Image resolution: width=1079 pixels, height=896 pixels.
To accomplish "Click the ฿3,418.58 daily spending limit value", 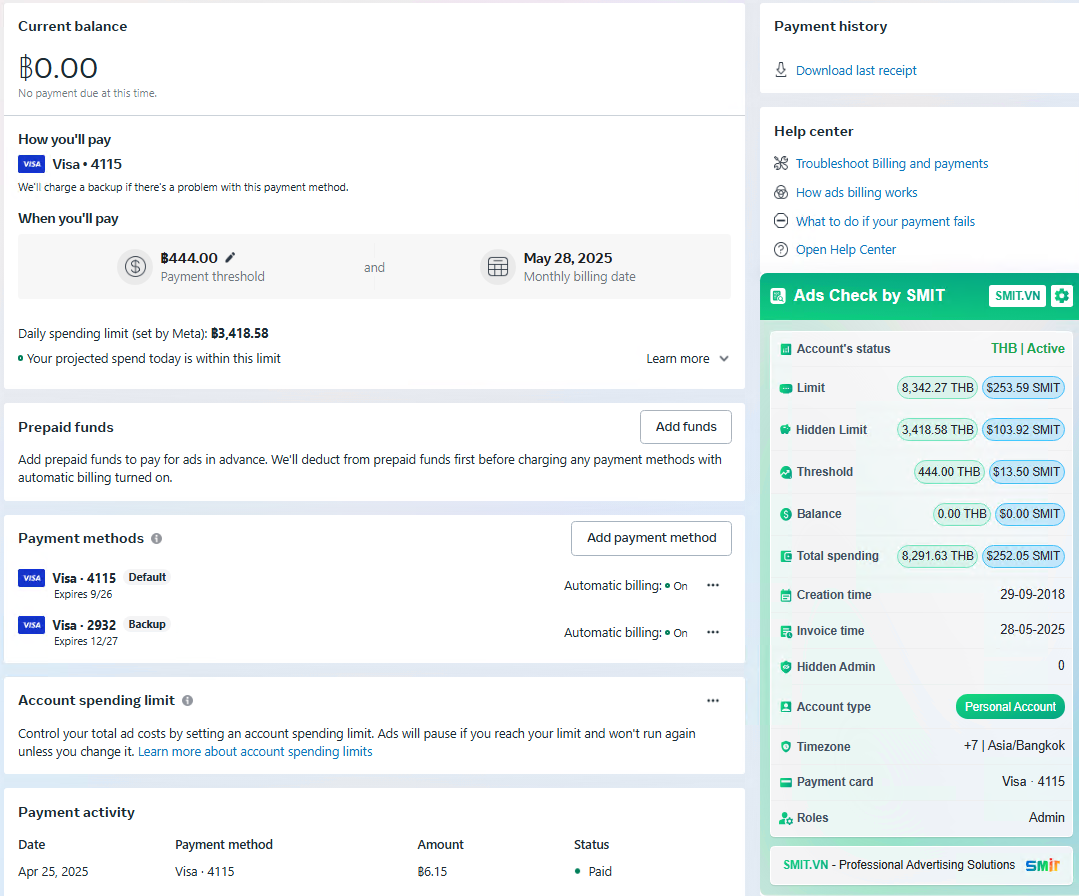I will pyautogui.click(x=239, y=333).
